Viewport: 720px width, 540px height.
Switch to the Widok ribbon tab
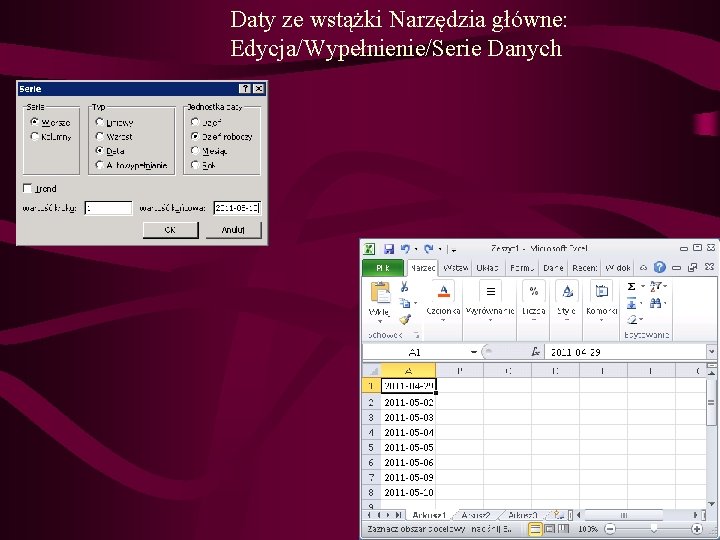617,268
